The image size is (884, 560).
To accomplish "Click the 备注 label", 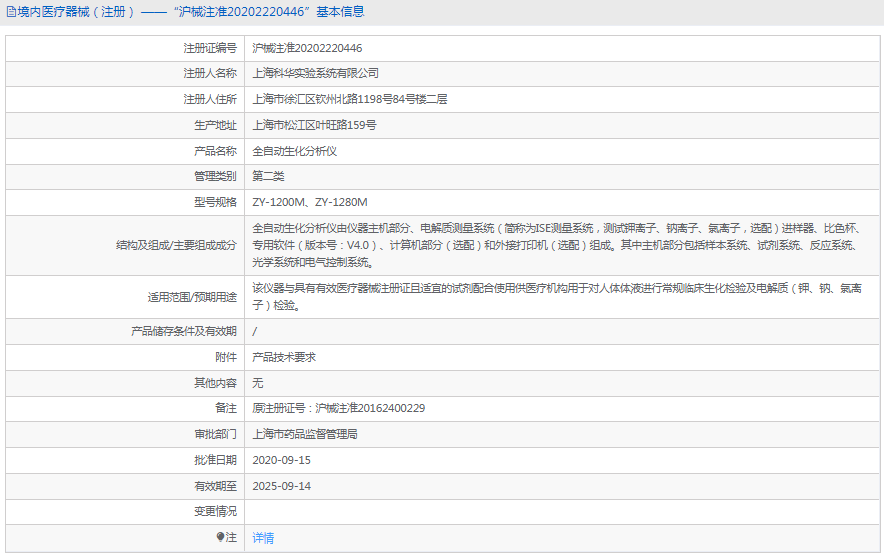I will coord(226,408).
